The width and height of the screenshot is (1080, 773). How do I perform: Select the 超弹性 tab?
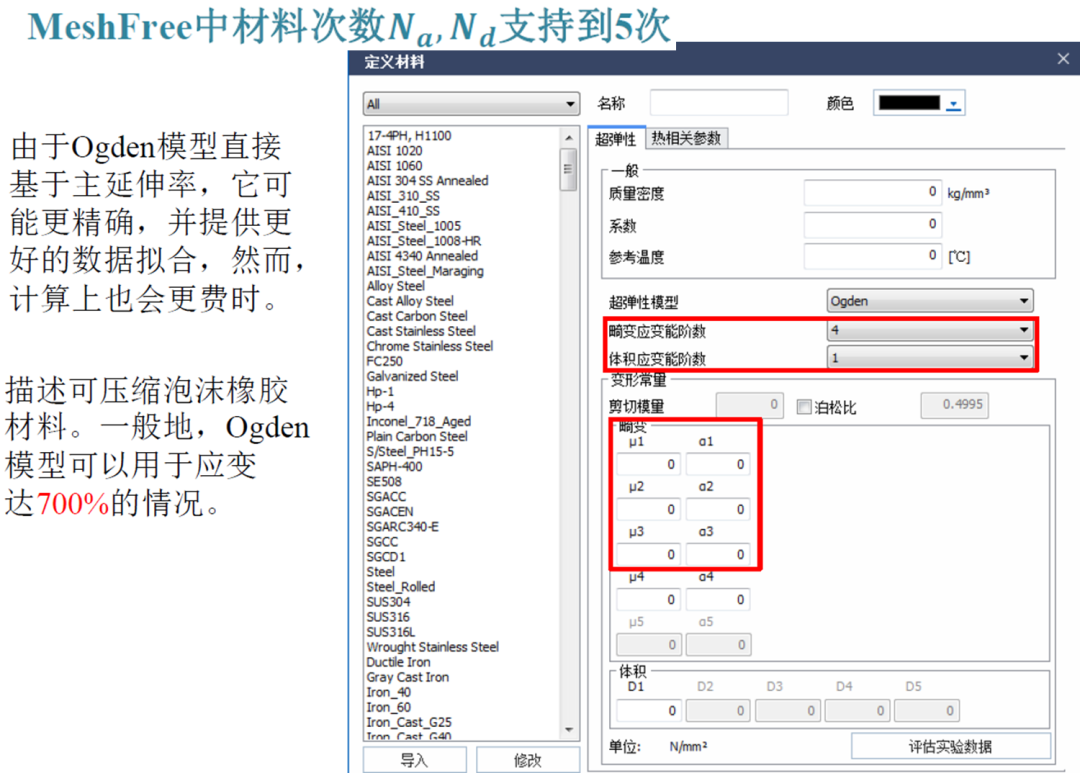615,139
